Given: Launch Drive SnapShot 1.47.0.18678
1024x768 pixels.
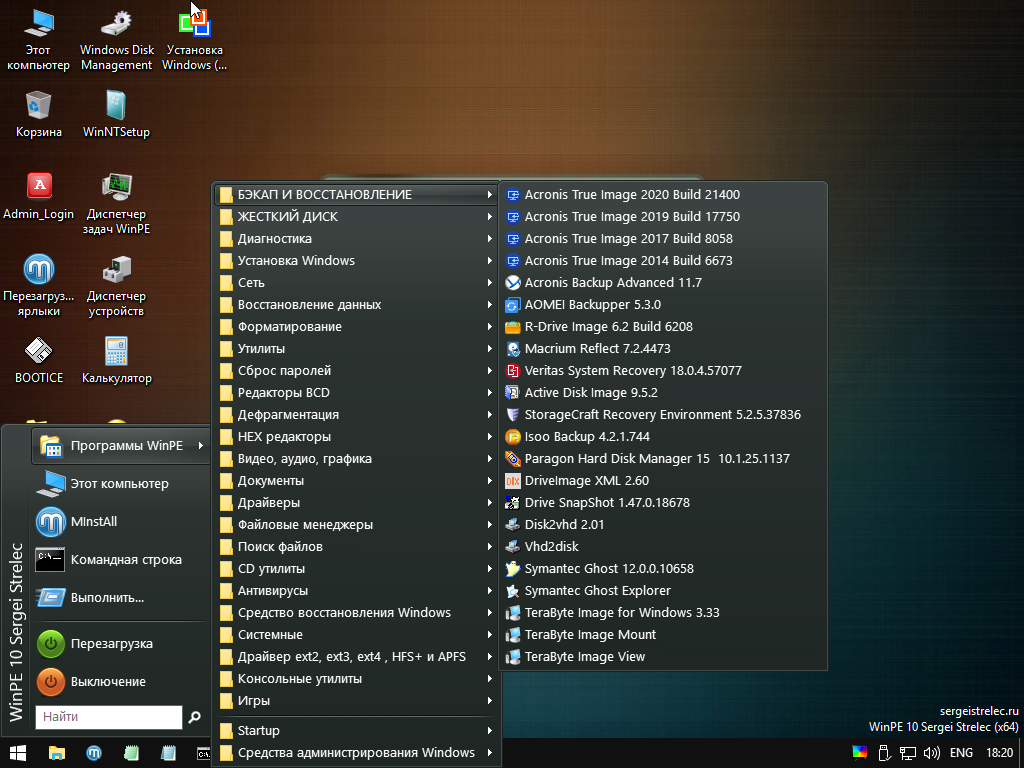Looking at the screenshot, I should pyautogui.click(x=663, y=503).
